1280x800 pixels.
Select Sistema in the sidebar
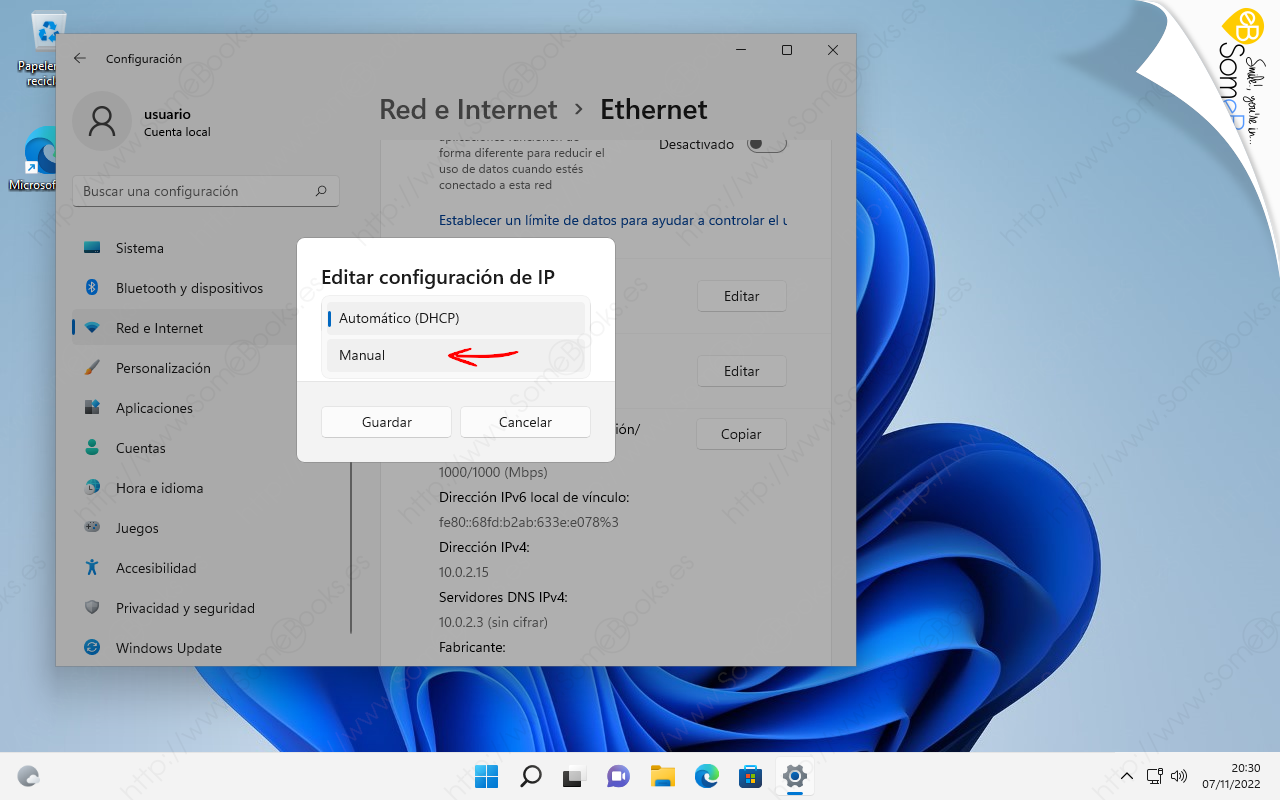[x=139, y=248]
